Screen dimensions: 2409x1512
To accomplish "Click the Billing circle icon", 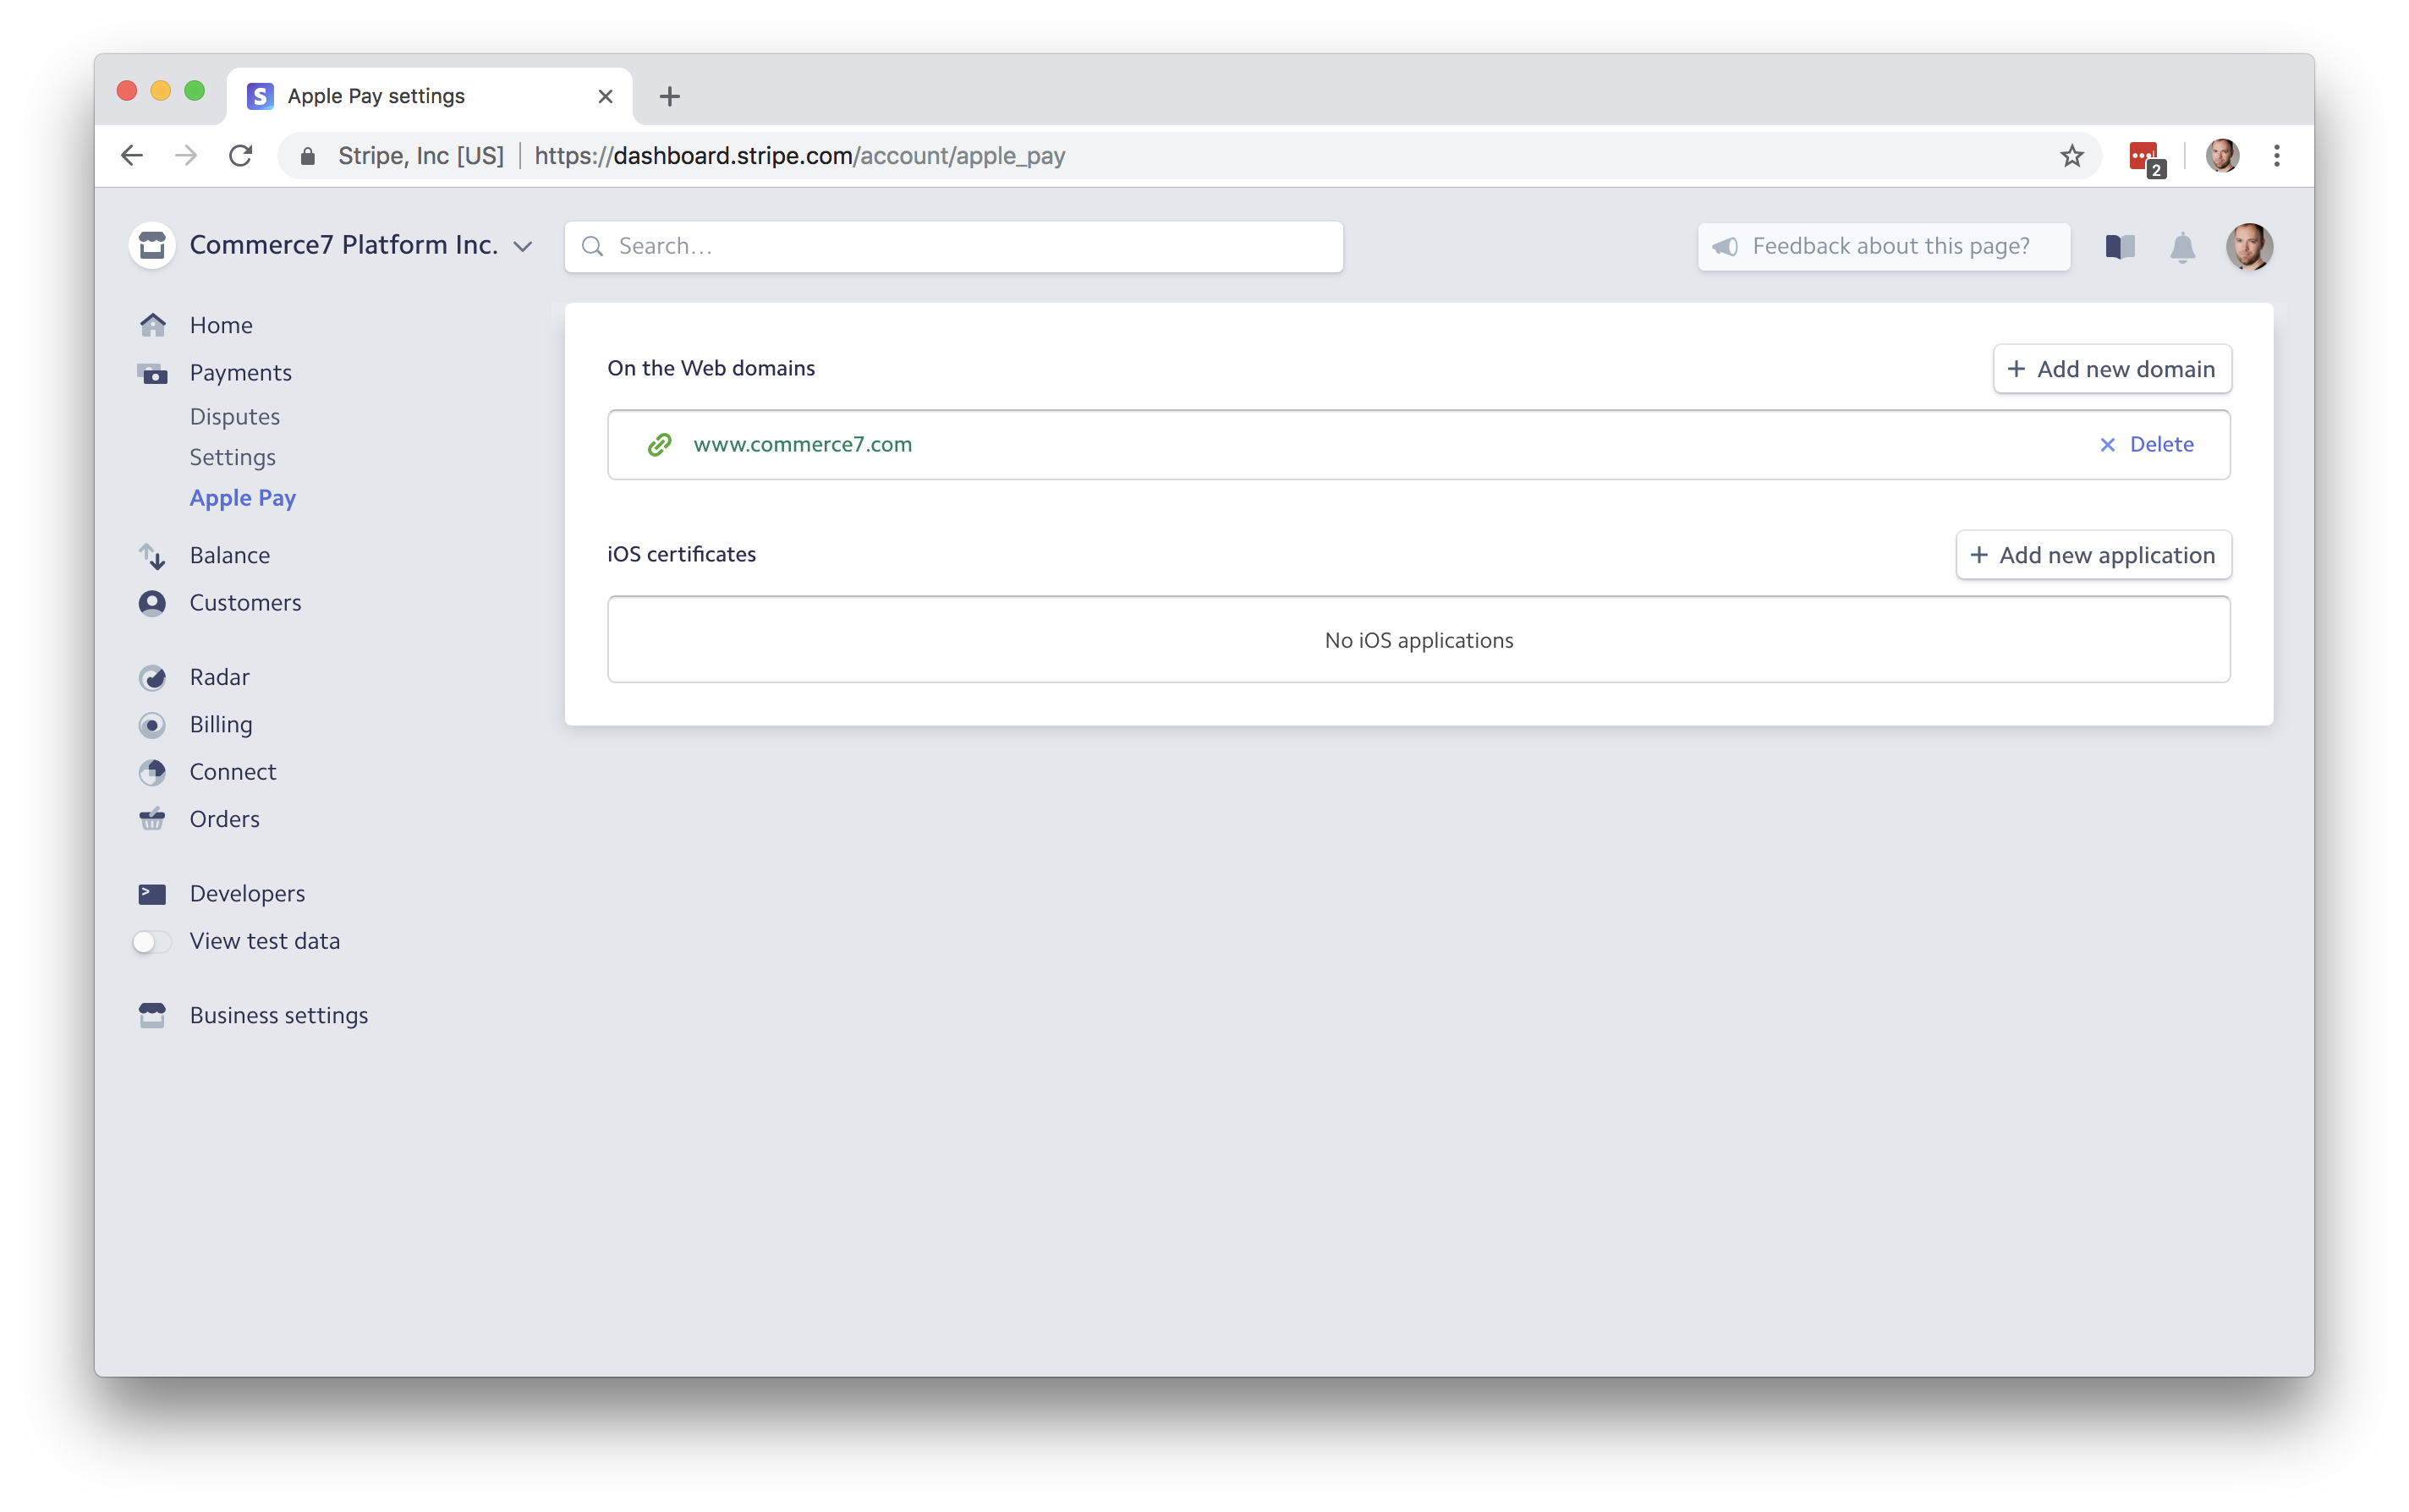I will pyautogui.click(x=152, y=725).
